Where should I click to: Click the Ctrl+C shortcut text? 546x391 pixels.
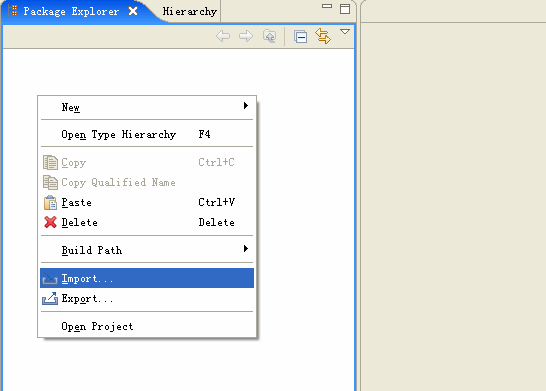coord(216,162)
